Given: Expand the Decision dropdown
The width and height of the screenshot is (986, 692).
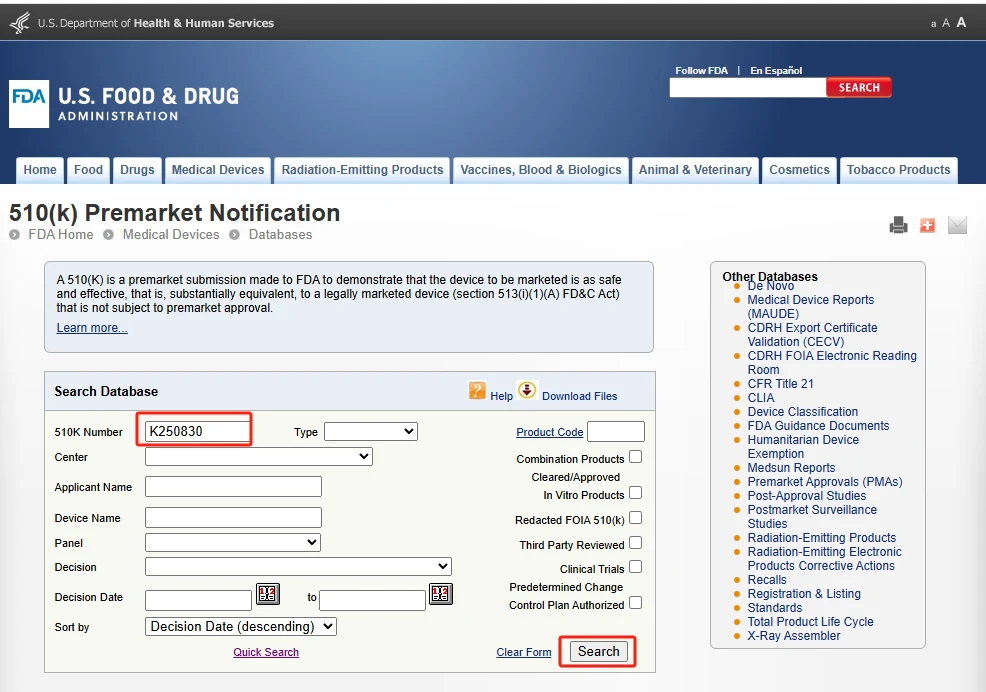Looking at the screenshot, I should (x=298, y=566).
